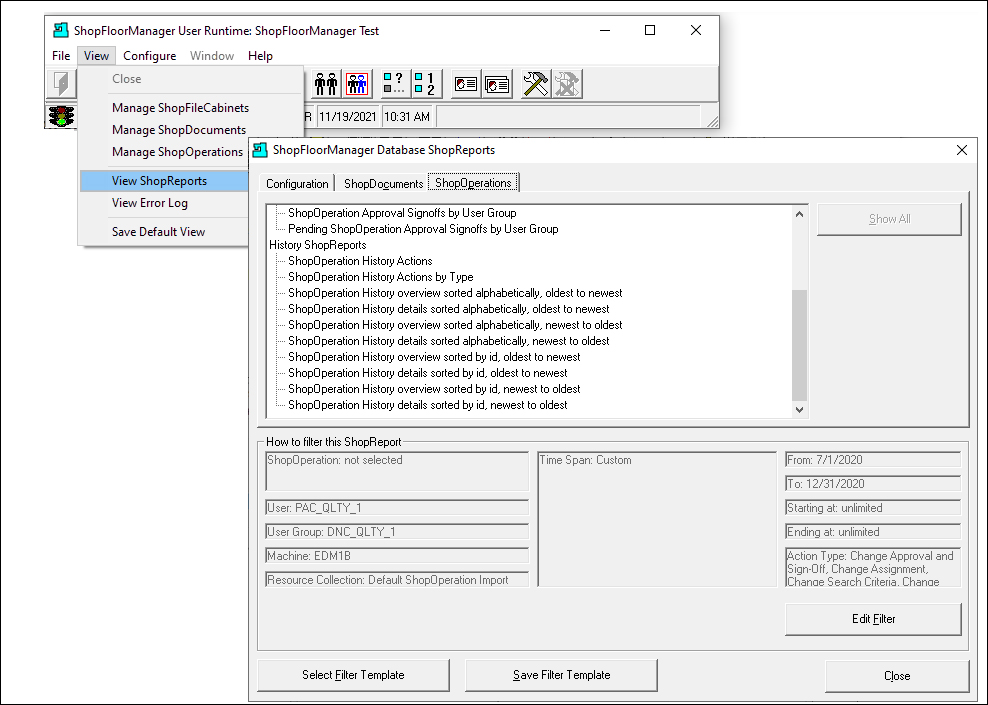Screen dimensions: 988x705
Task: Open the View menu
Action: click(96, 56)
